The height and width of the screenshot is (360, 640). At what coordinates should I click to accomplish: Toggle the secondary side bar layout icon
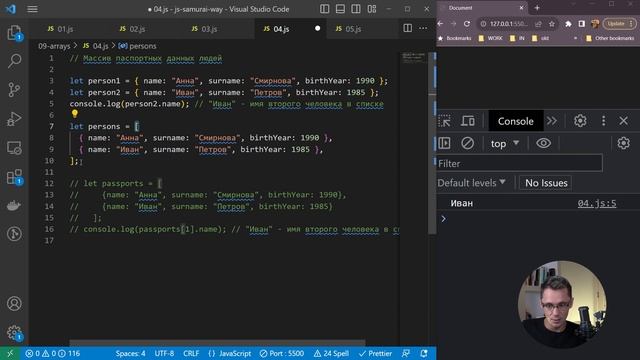pos(356,9)
